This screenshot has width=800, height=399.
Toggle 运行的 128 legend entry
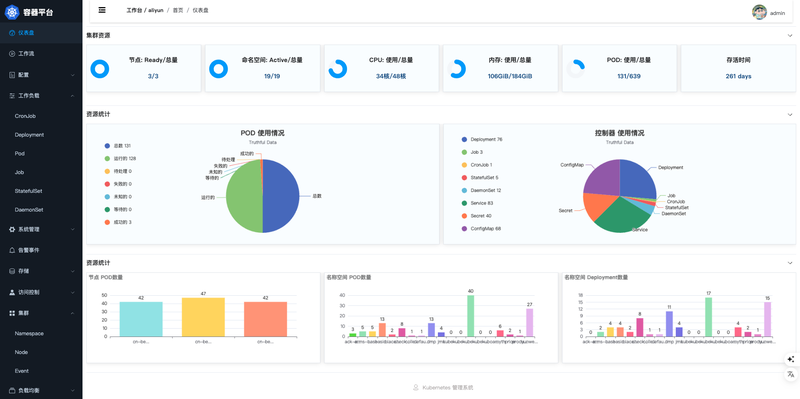(119, 159)
